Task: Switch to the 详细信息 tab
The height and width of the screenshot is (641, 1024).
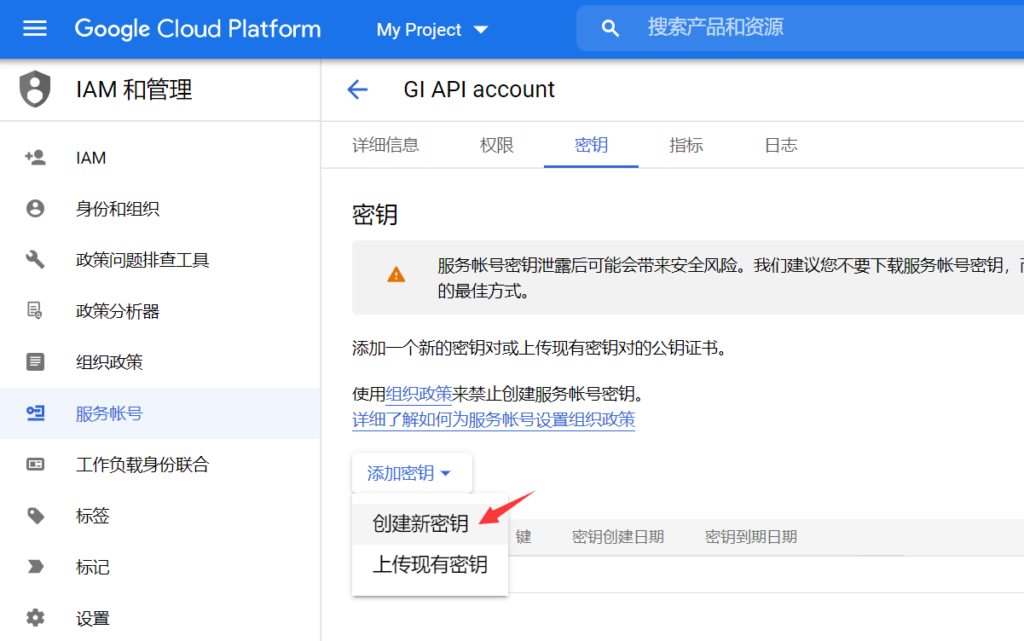Action: click(385, 146)
